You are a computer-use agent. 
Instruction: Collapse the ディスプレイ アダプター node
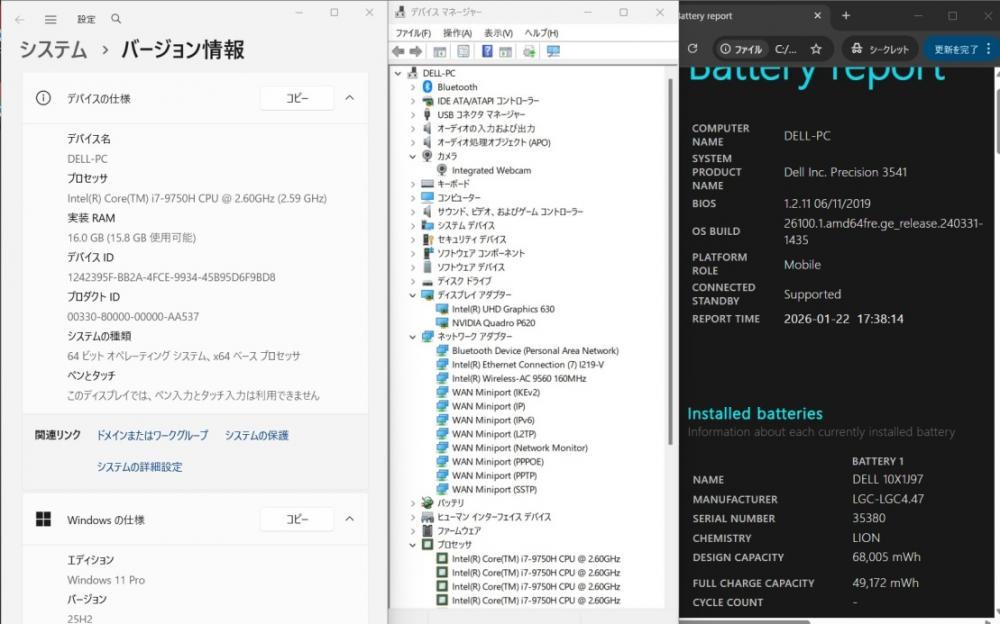tap(413, 295)
